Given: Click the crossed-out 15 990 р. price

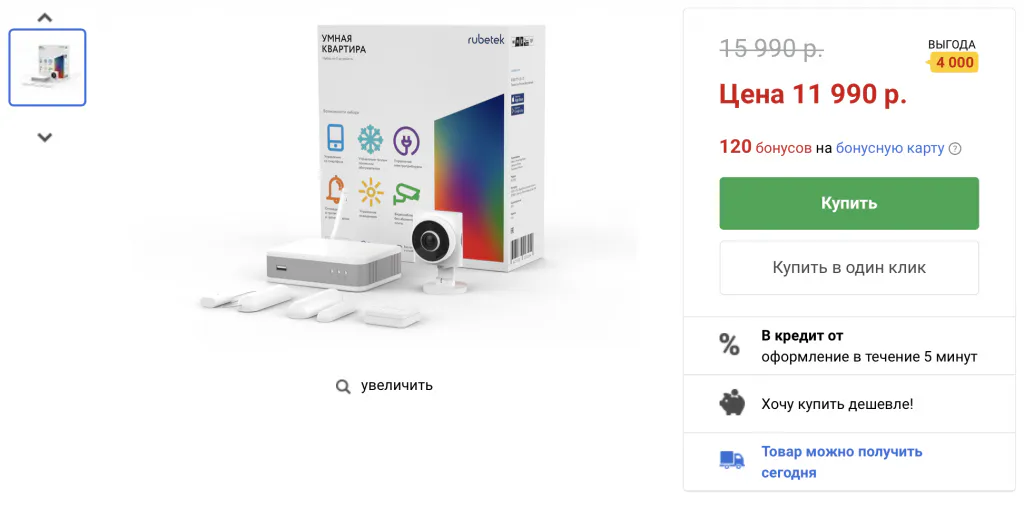Looking at the screenshot, I should point(771,48).
